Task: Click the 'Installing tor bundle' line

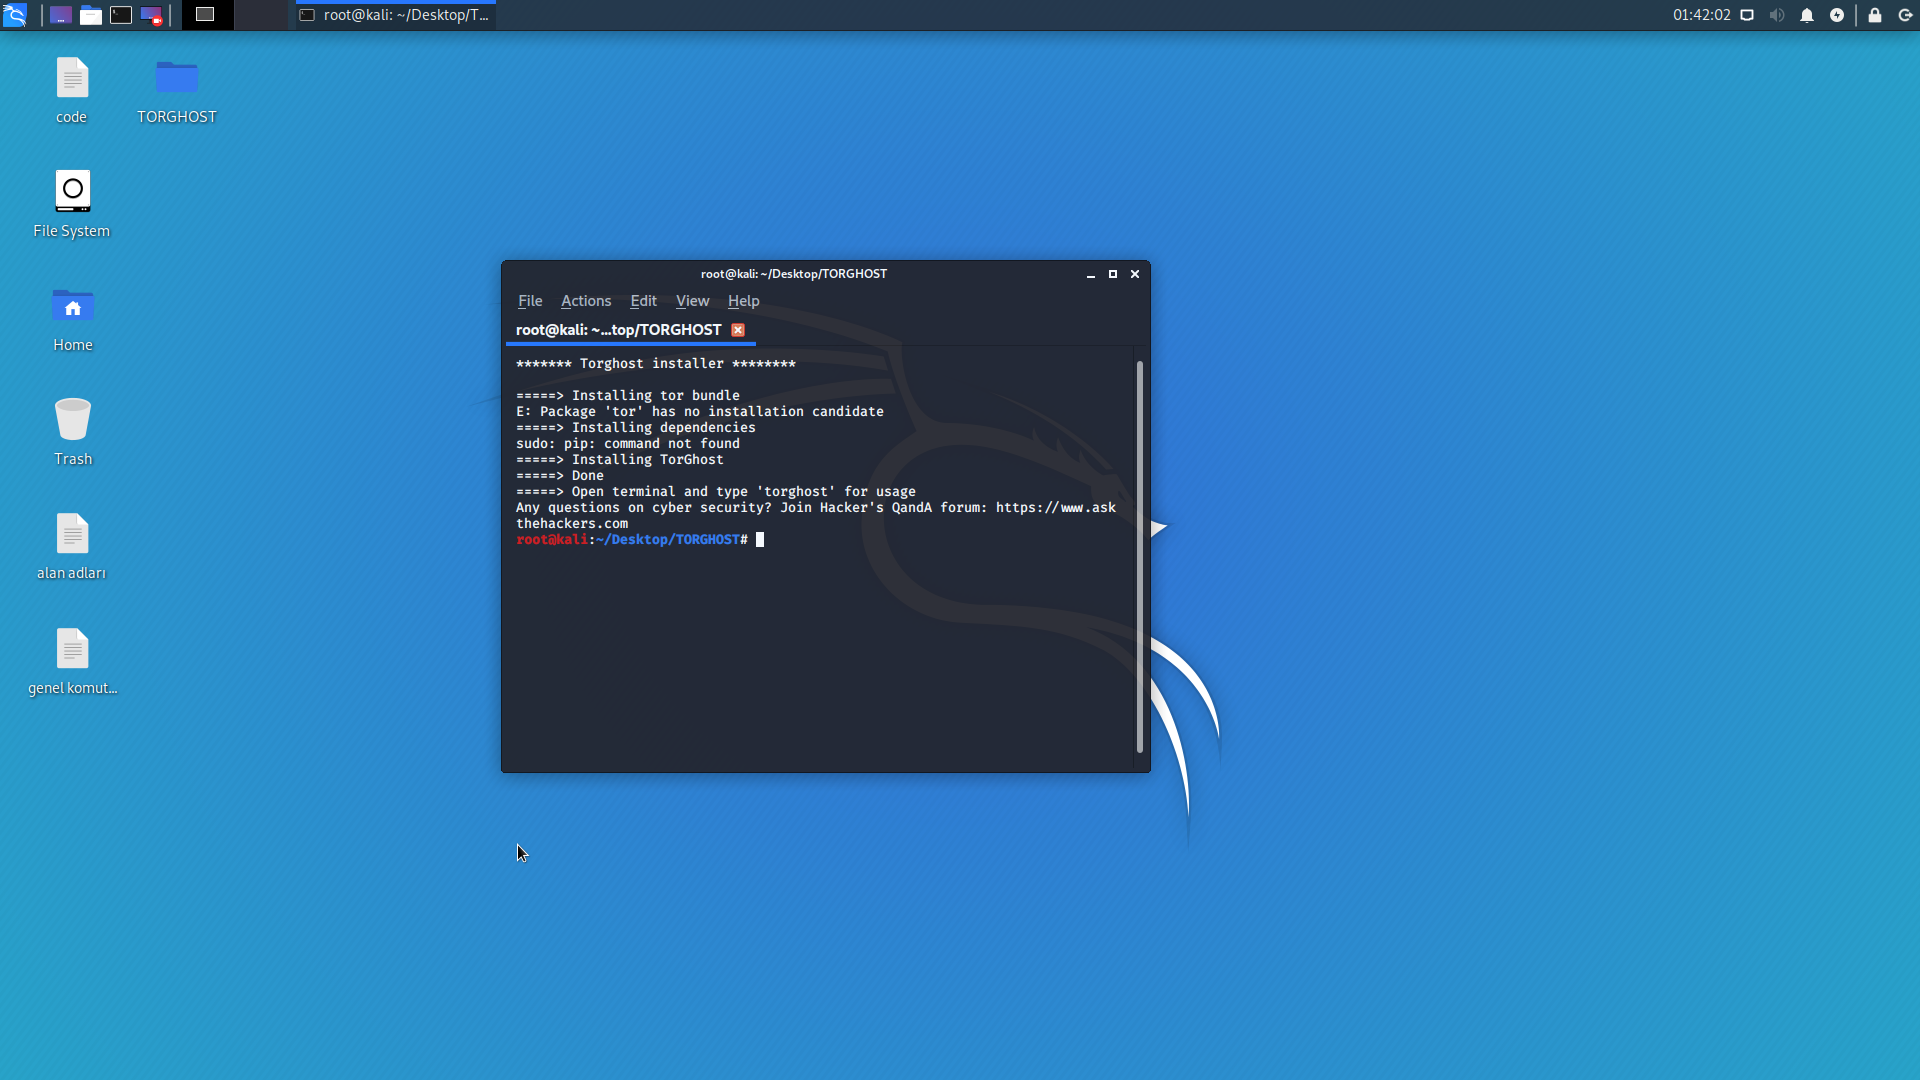Action: [628, 396]
